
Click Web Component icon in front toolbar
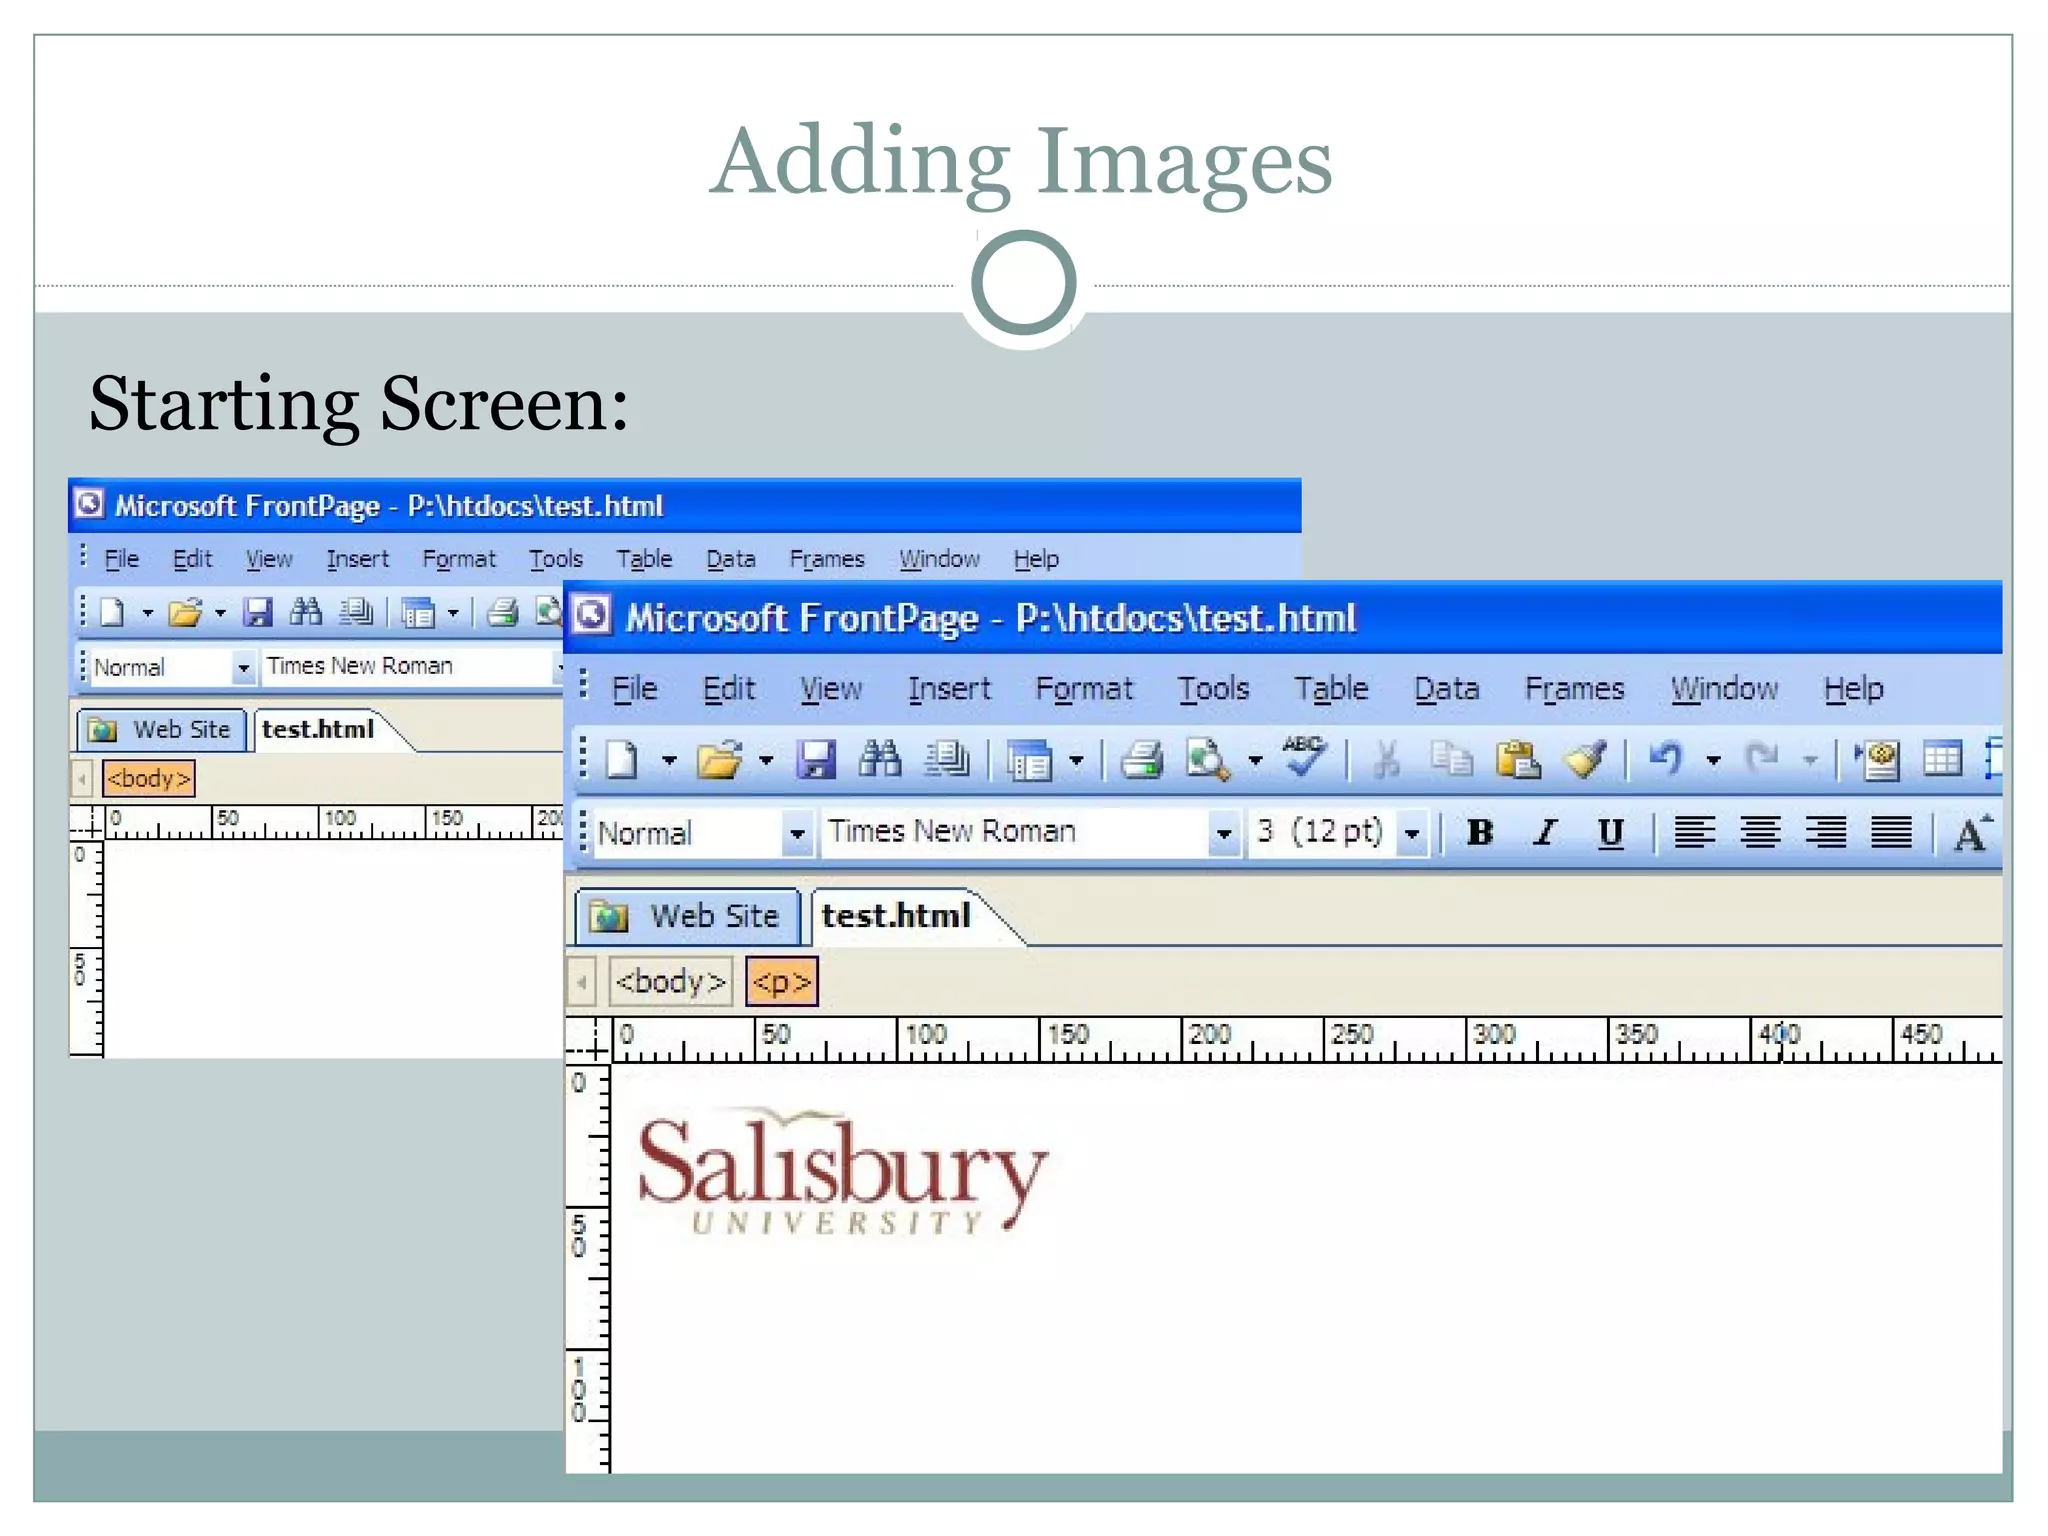point(1877,760)
